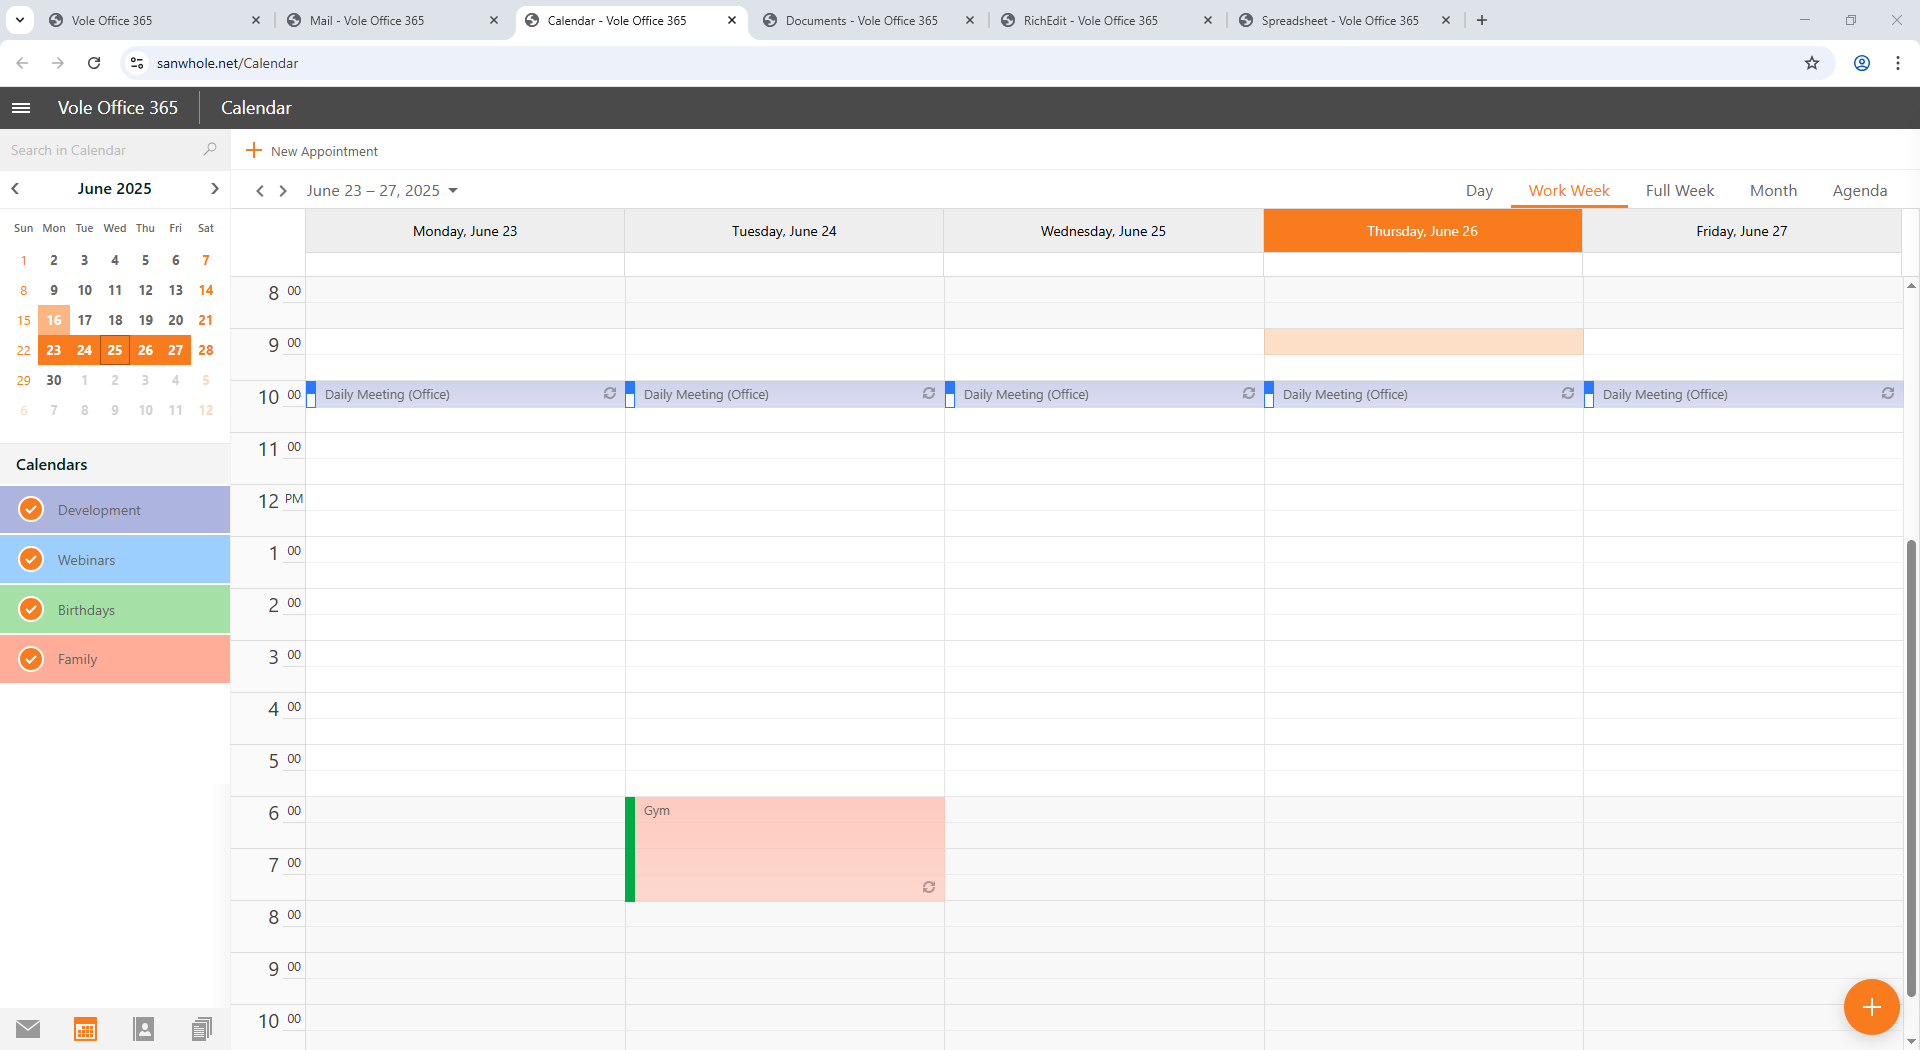Disable the Birthdays calendar
The width and height of the screenshot is (1920, 1050).
[32, 610]
